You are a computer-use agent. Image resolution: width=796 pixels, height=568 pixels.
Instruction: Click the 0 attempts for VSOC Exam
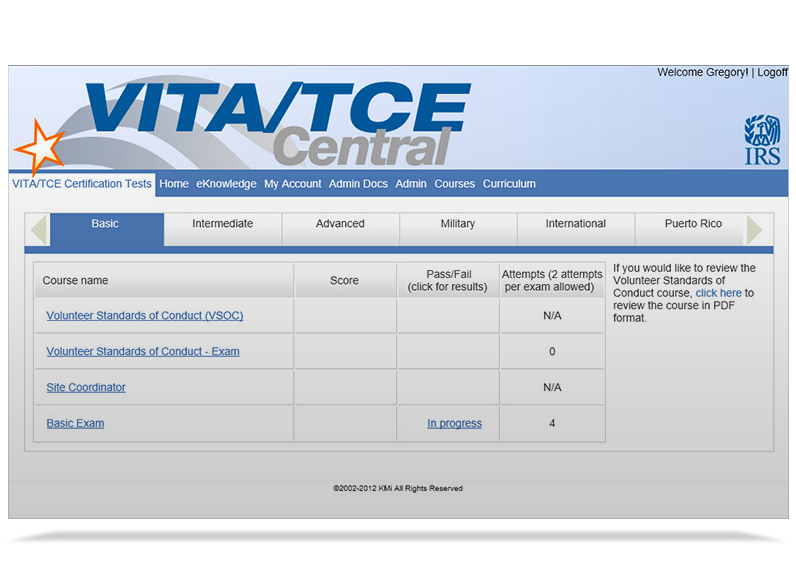coord(552,352)
